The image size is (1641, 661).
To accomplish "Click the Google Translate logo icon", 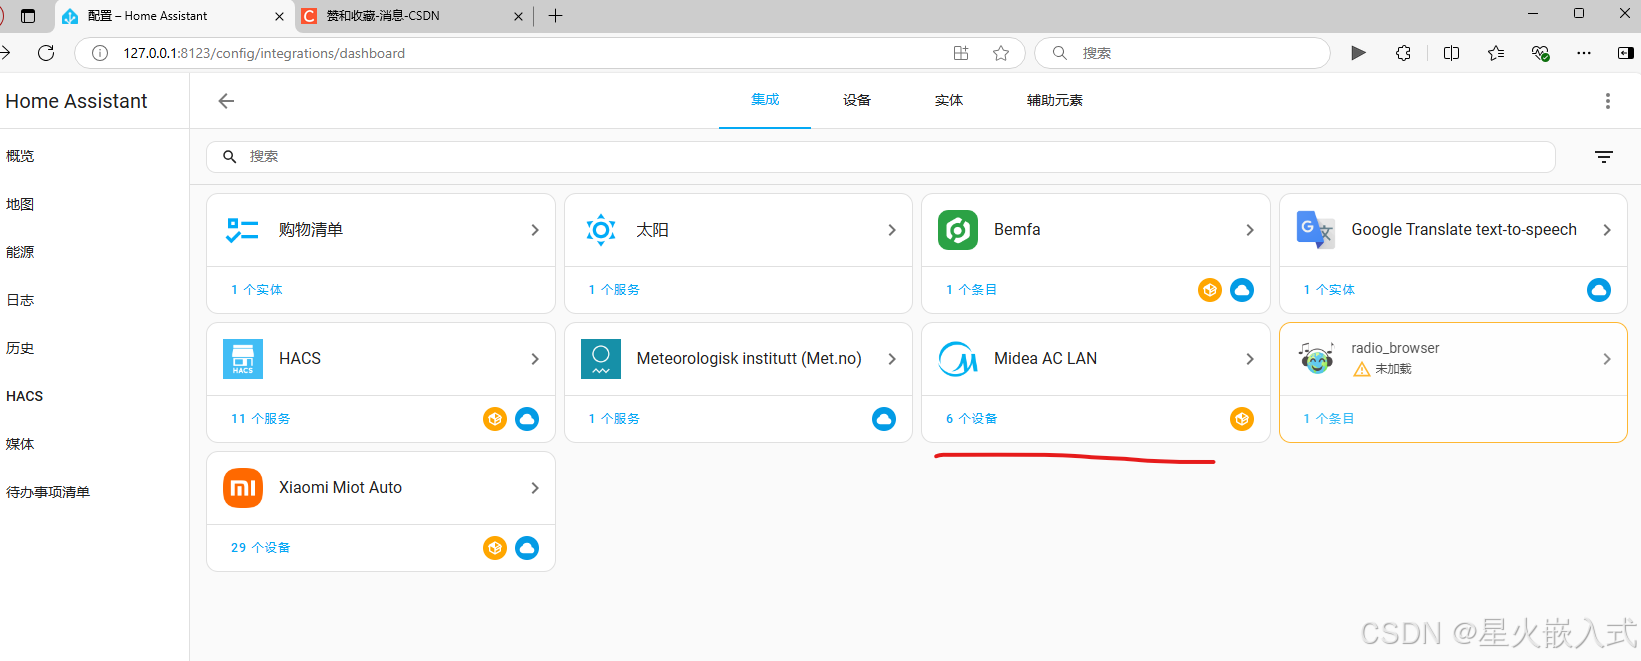I will pos(1316,230).
